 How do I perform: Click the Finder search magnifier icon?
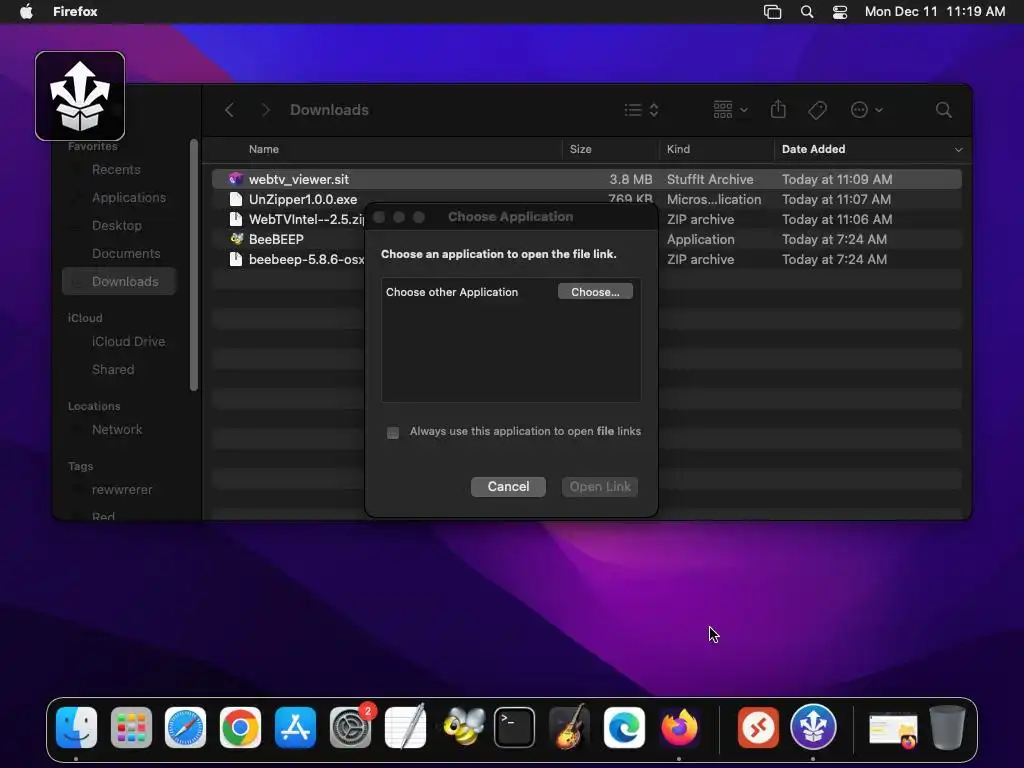click(x=944, y=110)
